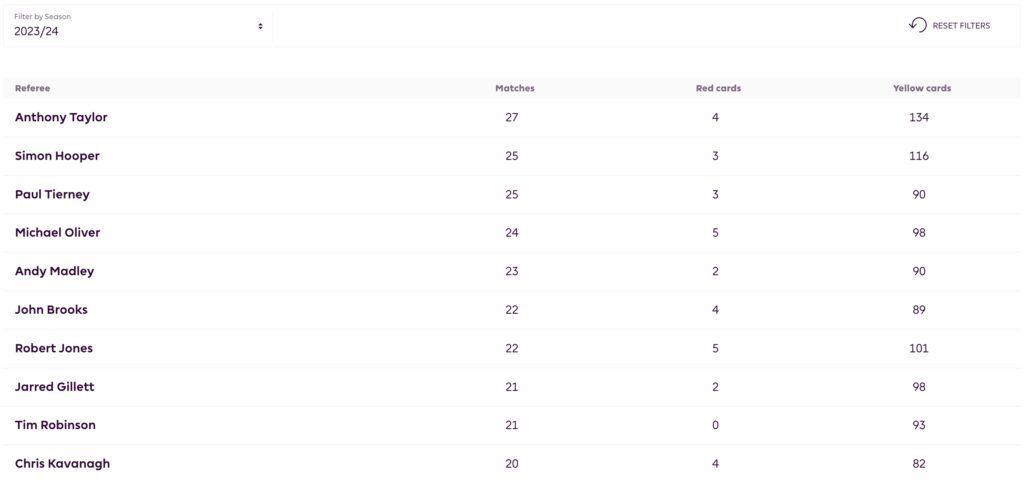This screenshot has width=1024, height=483.
Task: Select the Robert Jones row name
Action: click(54, 348)
